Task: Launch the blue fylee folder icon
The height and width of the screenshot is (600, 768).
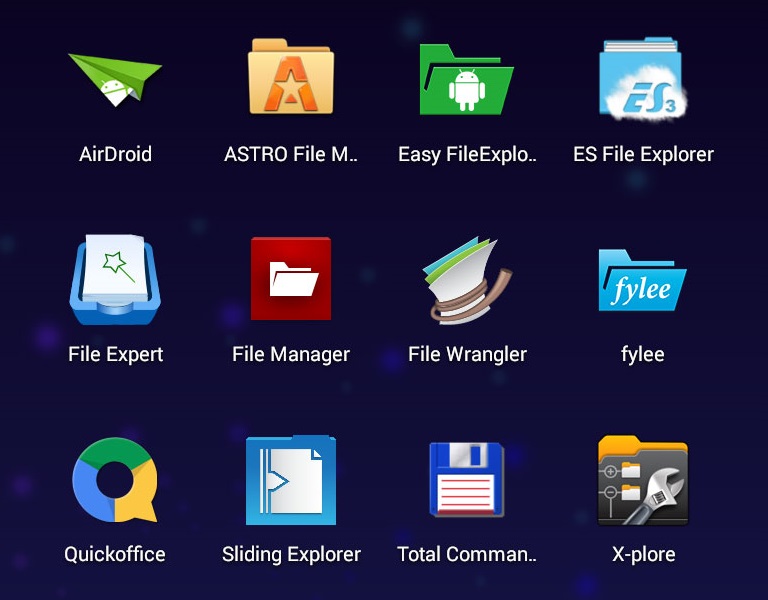Action: (642, 280)
